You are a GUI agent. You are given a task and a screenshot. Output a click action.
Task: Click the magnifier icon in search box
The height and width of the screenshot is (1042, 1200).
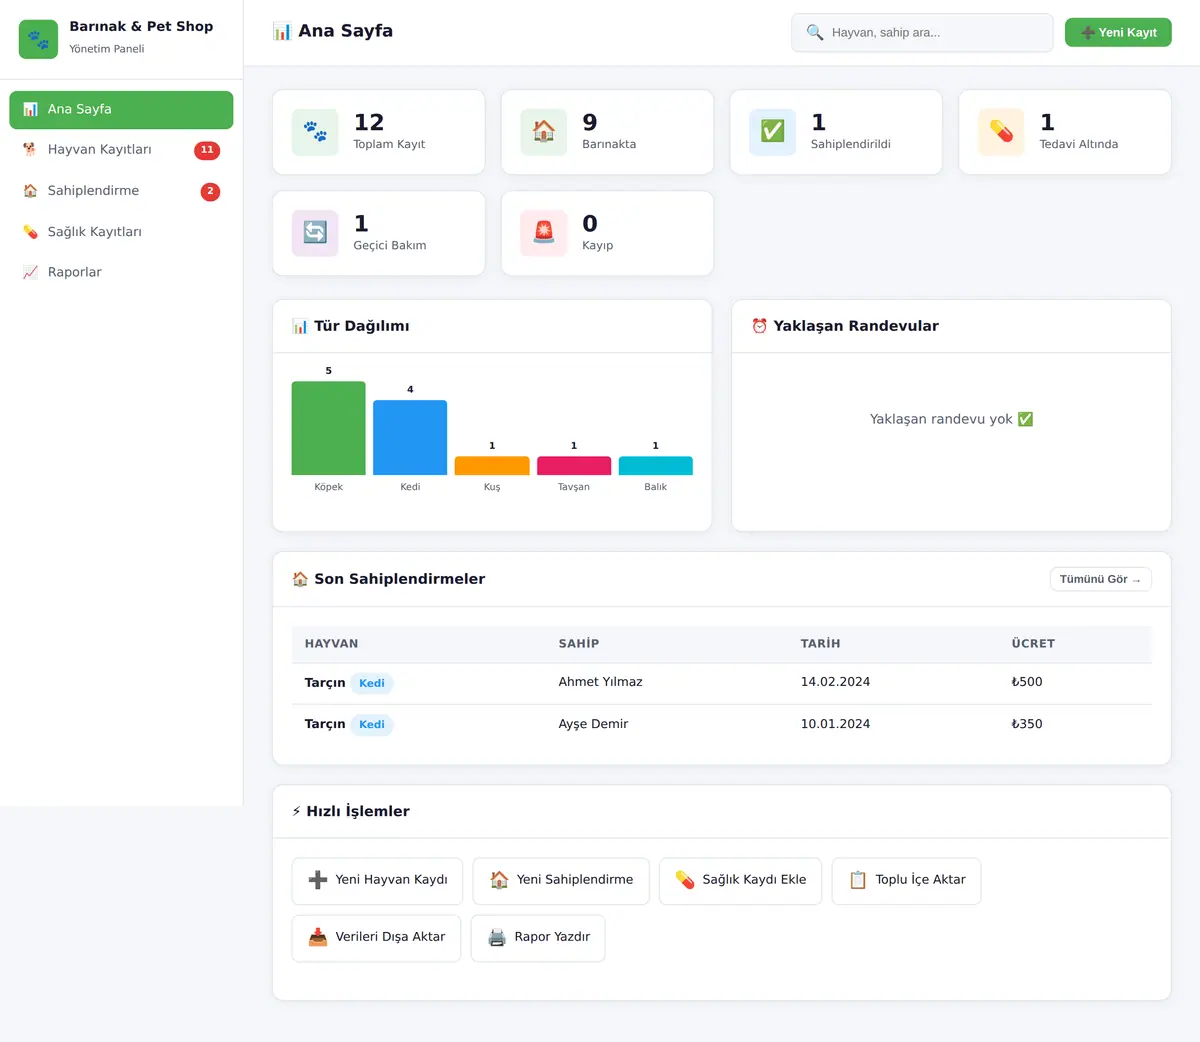tap(815, 32)
